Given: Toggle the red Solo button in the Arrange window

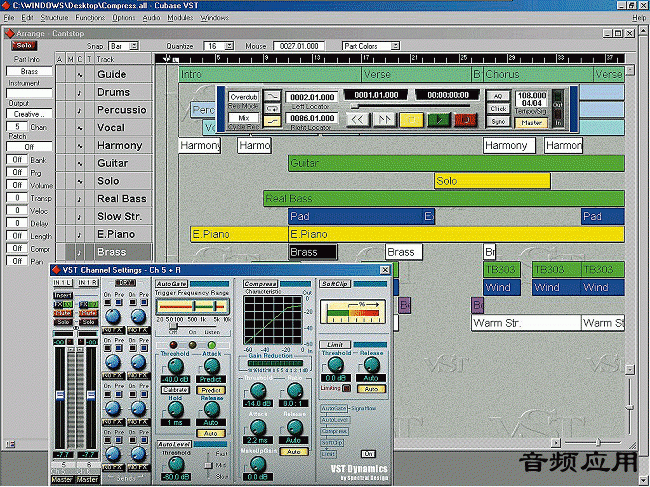Looking at the screenshot, I should tap(24, 46).
